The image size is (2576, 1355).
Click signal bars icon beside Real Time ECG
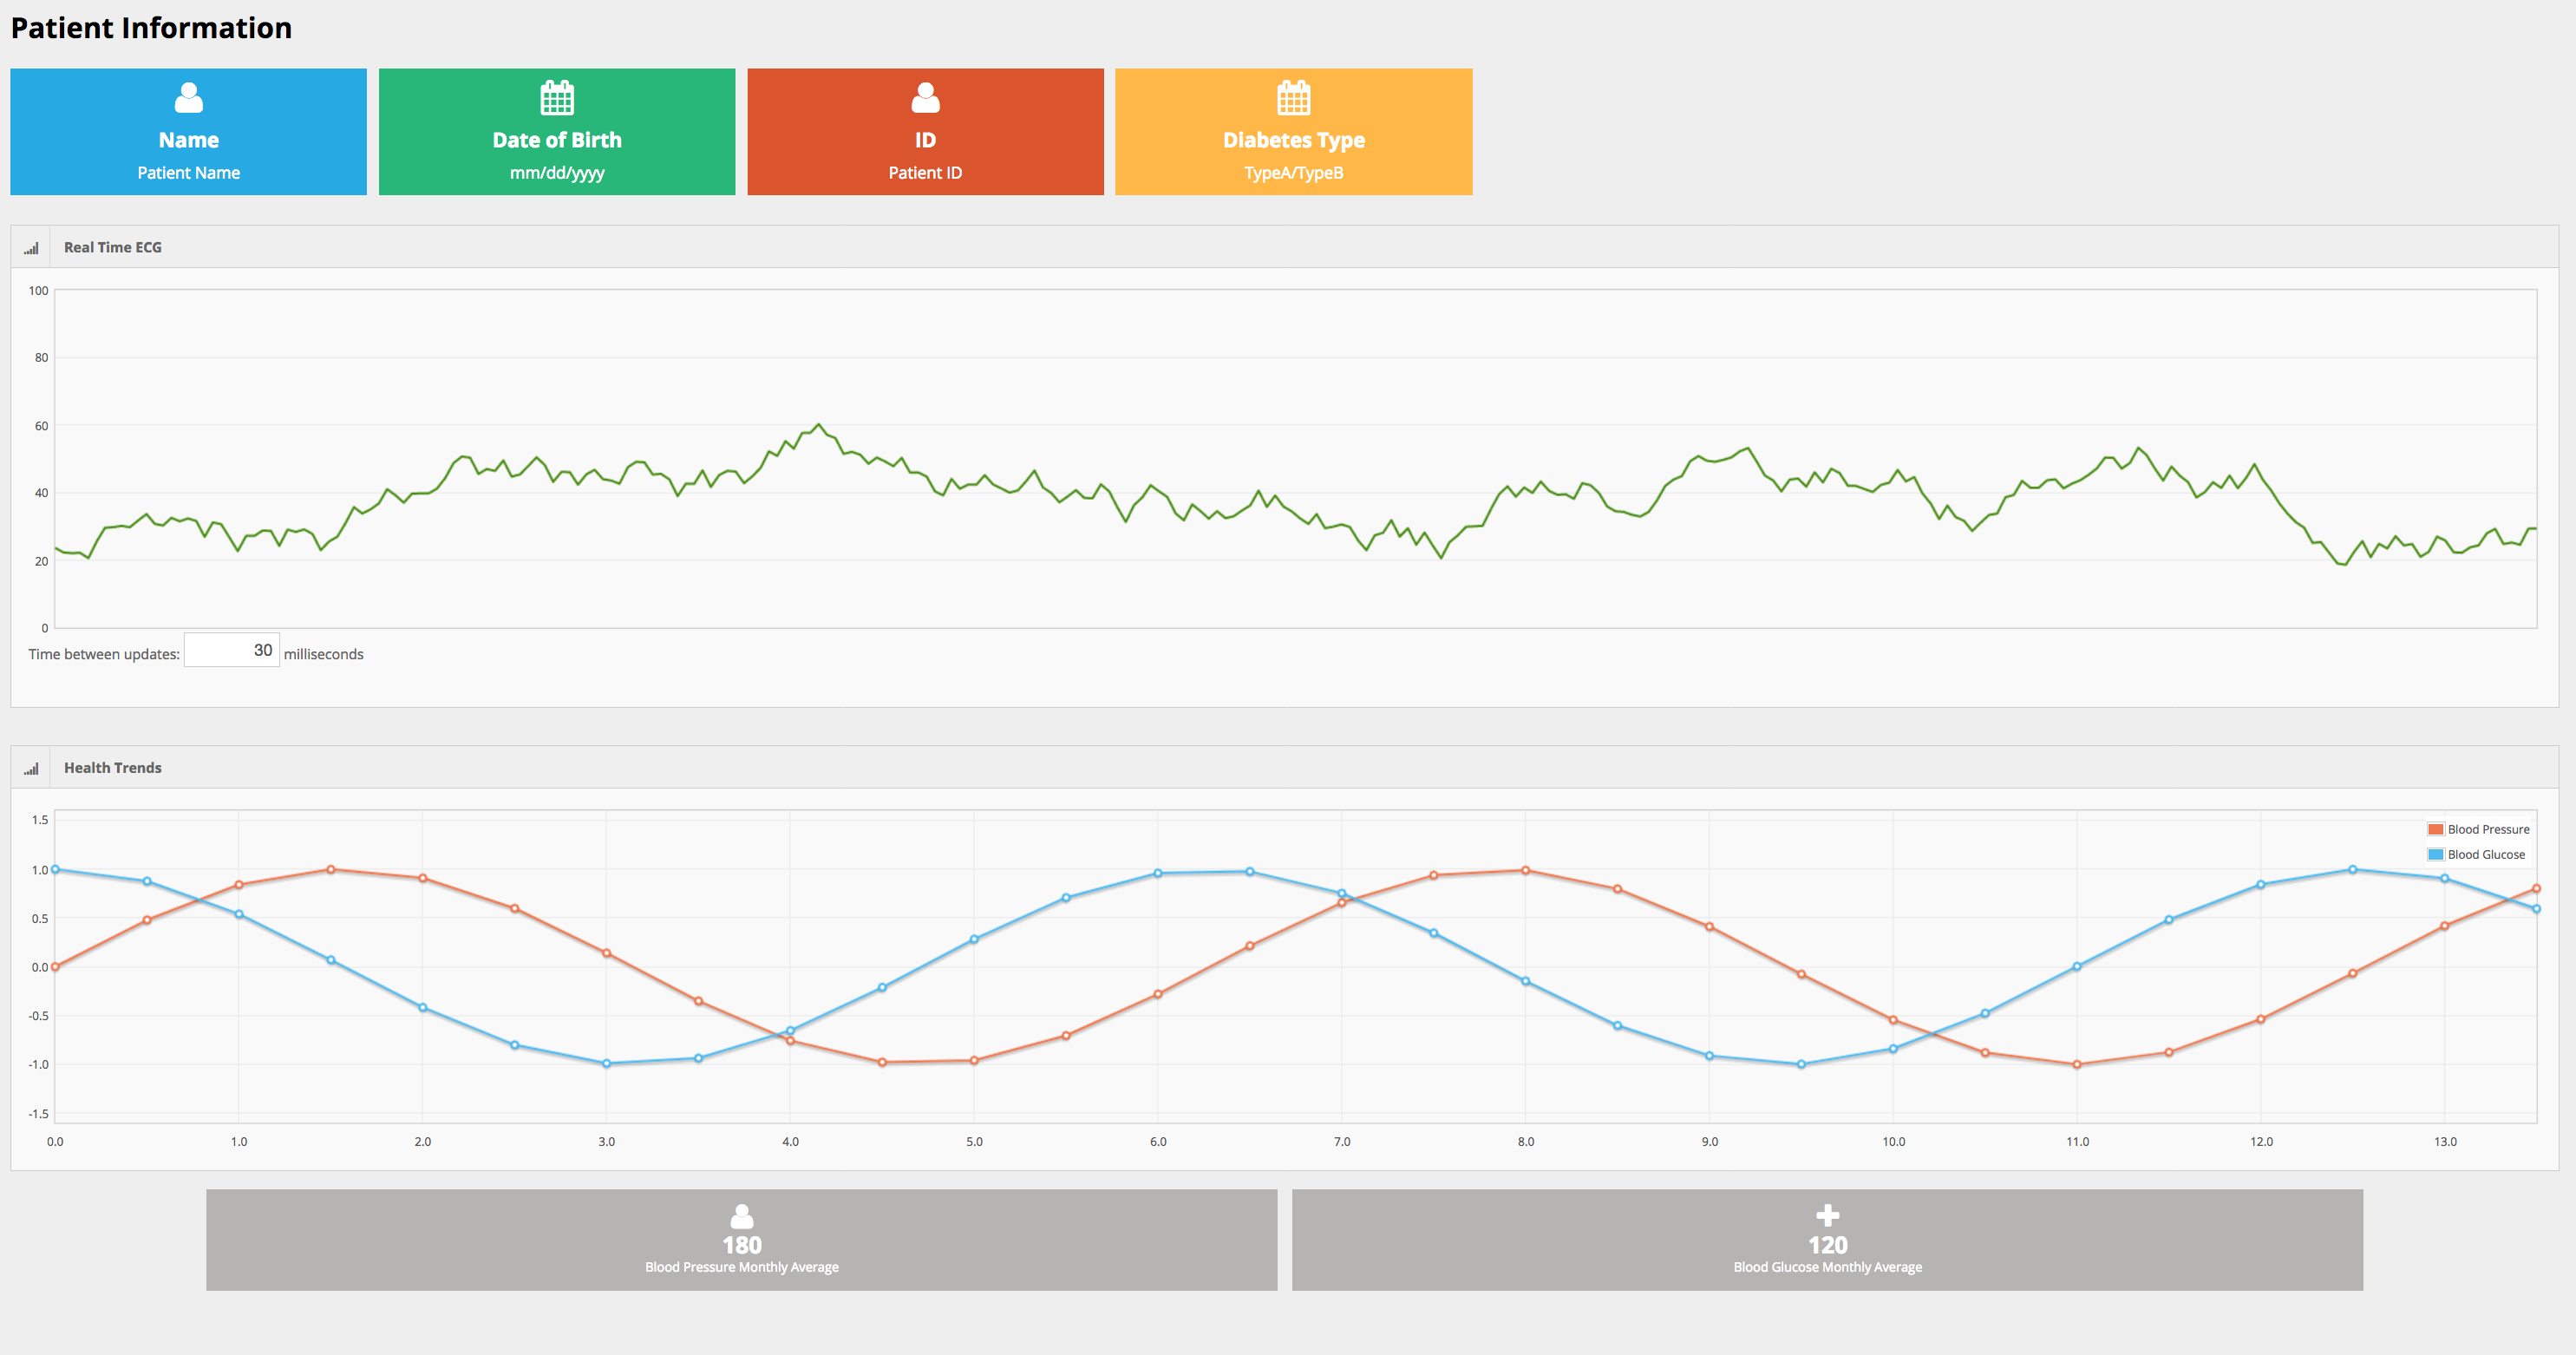[x=31, y=248]
